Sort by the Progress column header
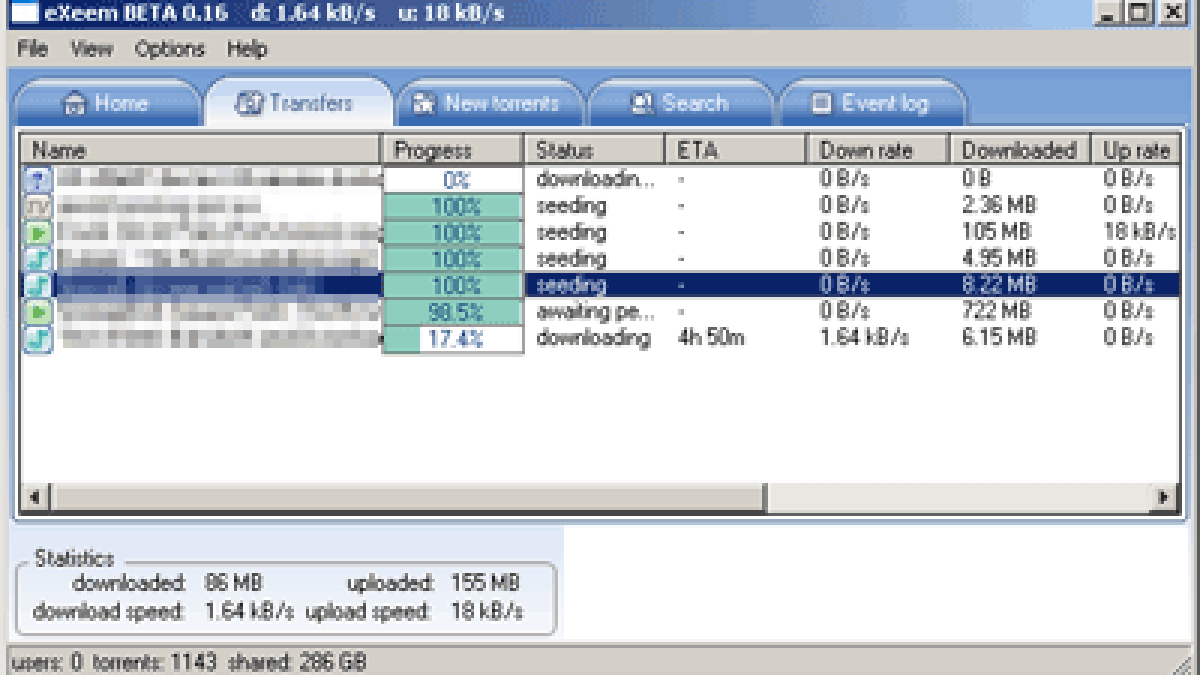 [x=453, y=150]
